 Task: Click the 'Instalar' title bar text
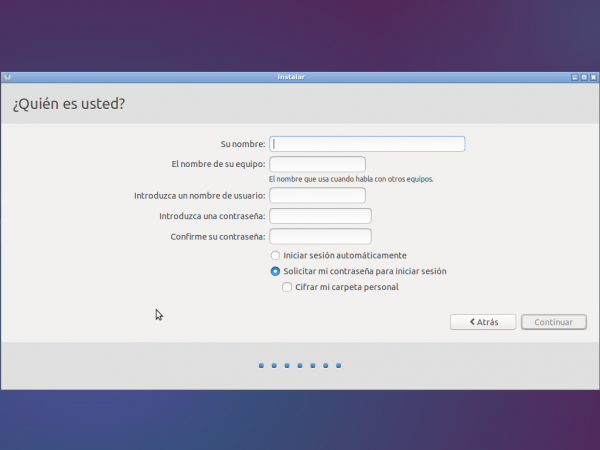290,77
